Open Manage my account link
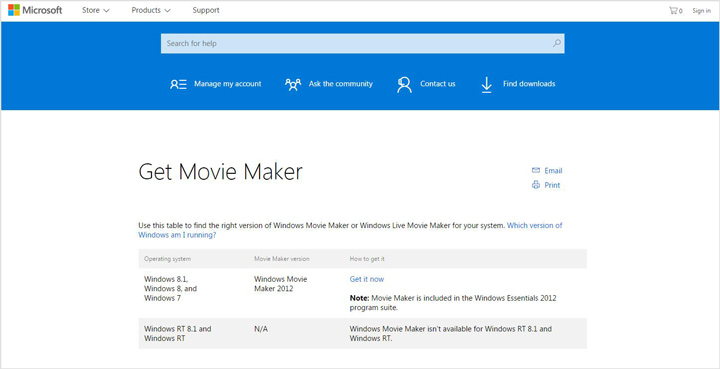720x369 pixels. click(228, 84)
